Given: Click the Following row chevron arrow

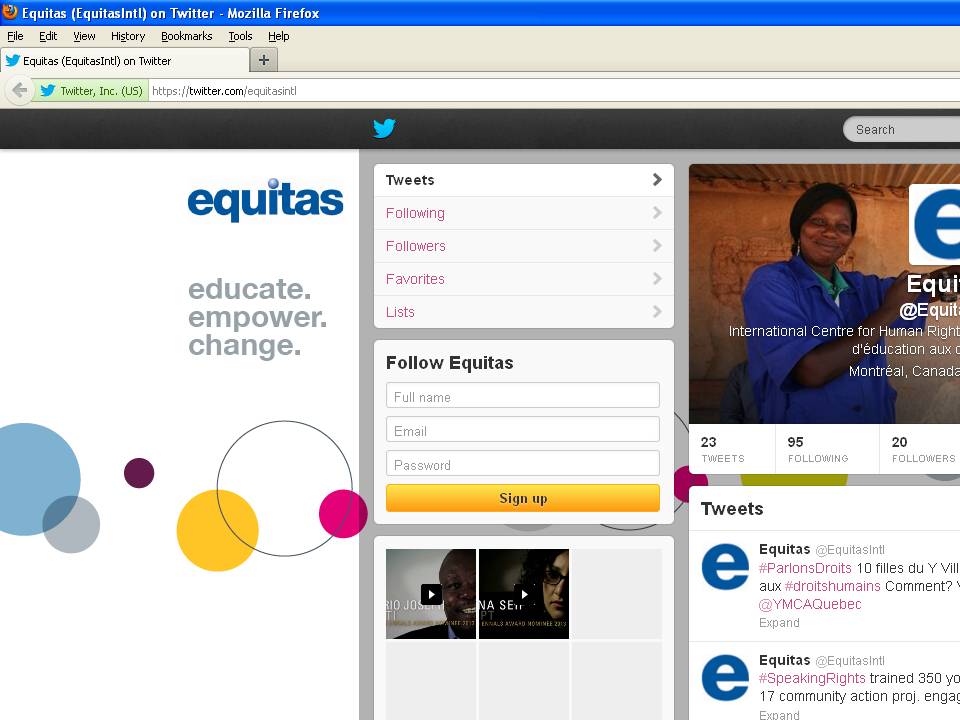Looking at the screenshot, I should pyautogui.click(x=657, y=212).
